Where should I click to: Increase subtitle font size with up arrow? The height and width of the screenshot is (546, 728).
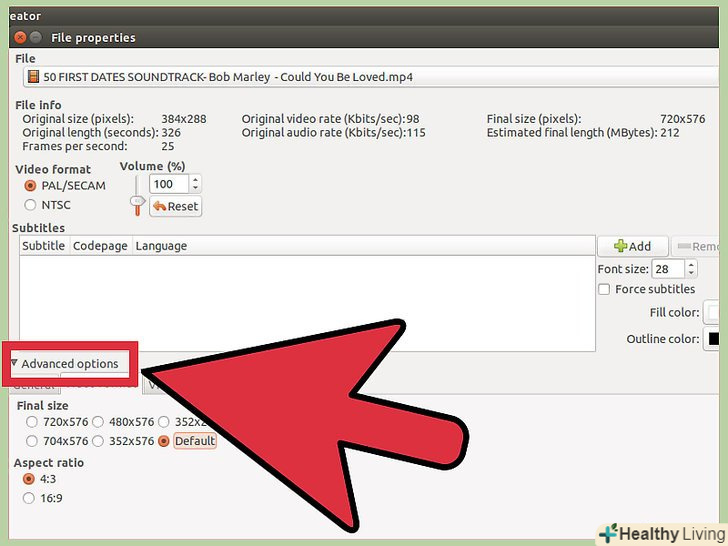point(691,265)
